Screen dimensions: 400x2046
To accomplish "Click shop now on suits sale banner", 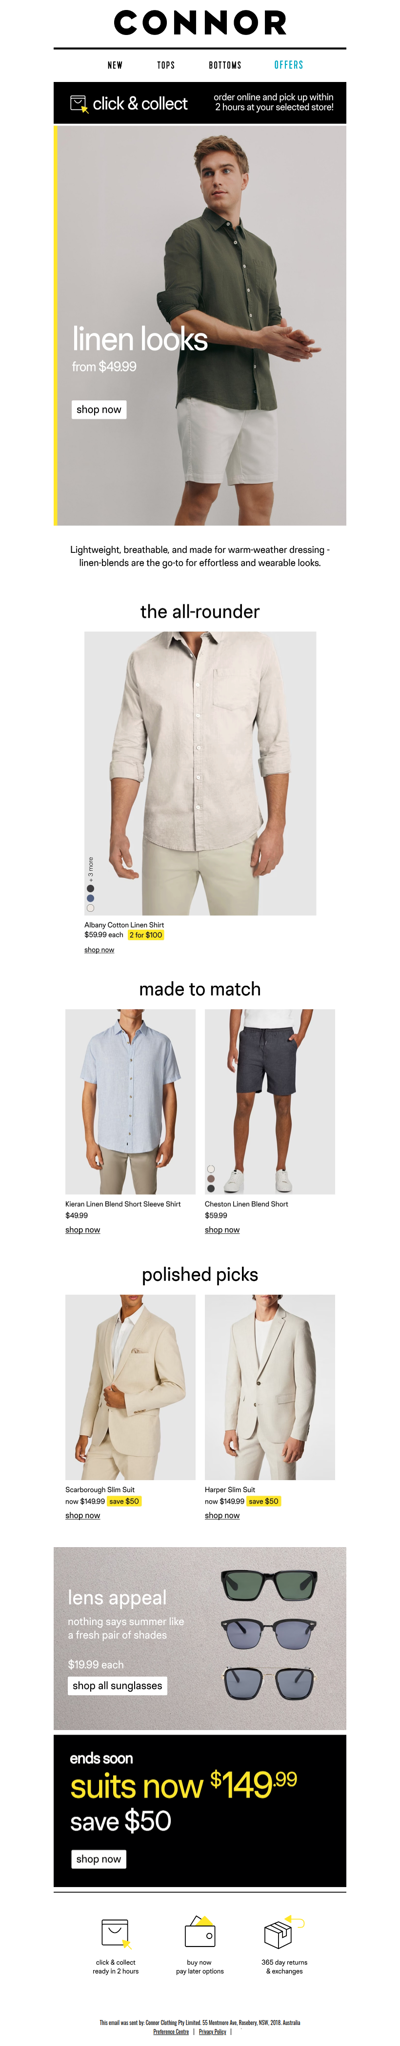I will point(99,1858).
